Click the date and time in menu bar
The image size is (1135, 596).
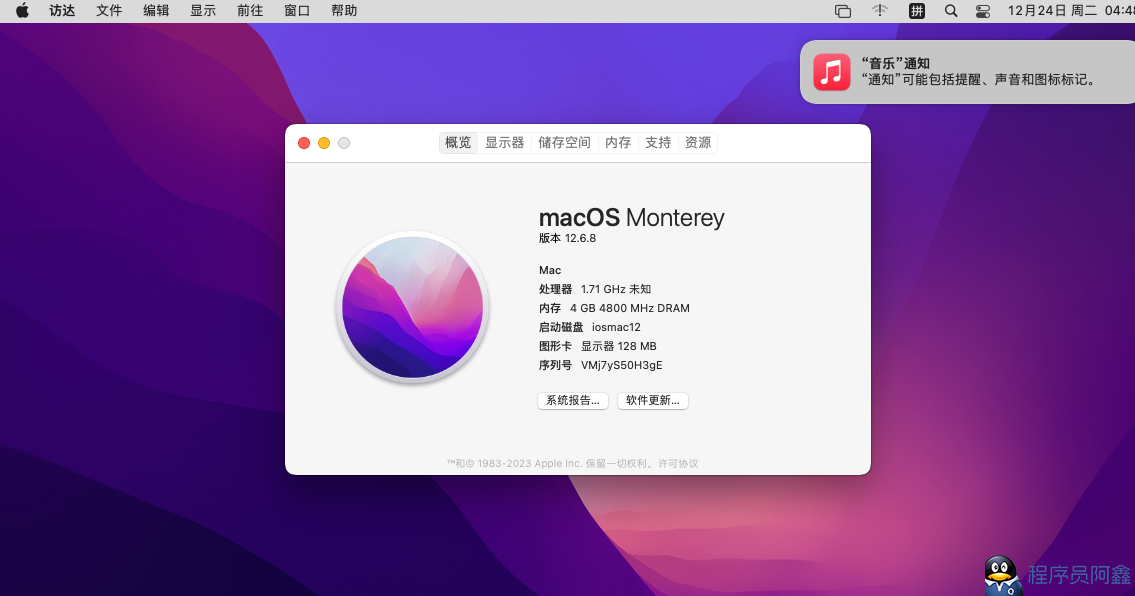[1071, 11]
